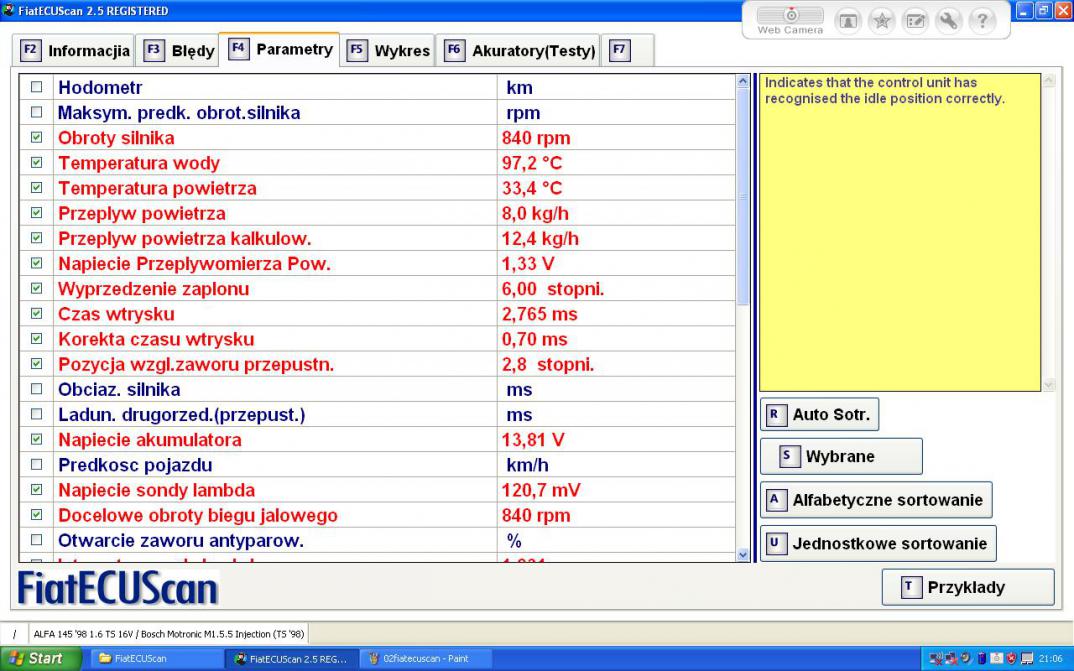Click the white camera tray icon

tap(997, 659)
